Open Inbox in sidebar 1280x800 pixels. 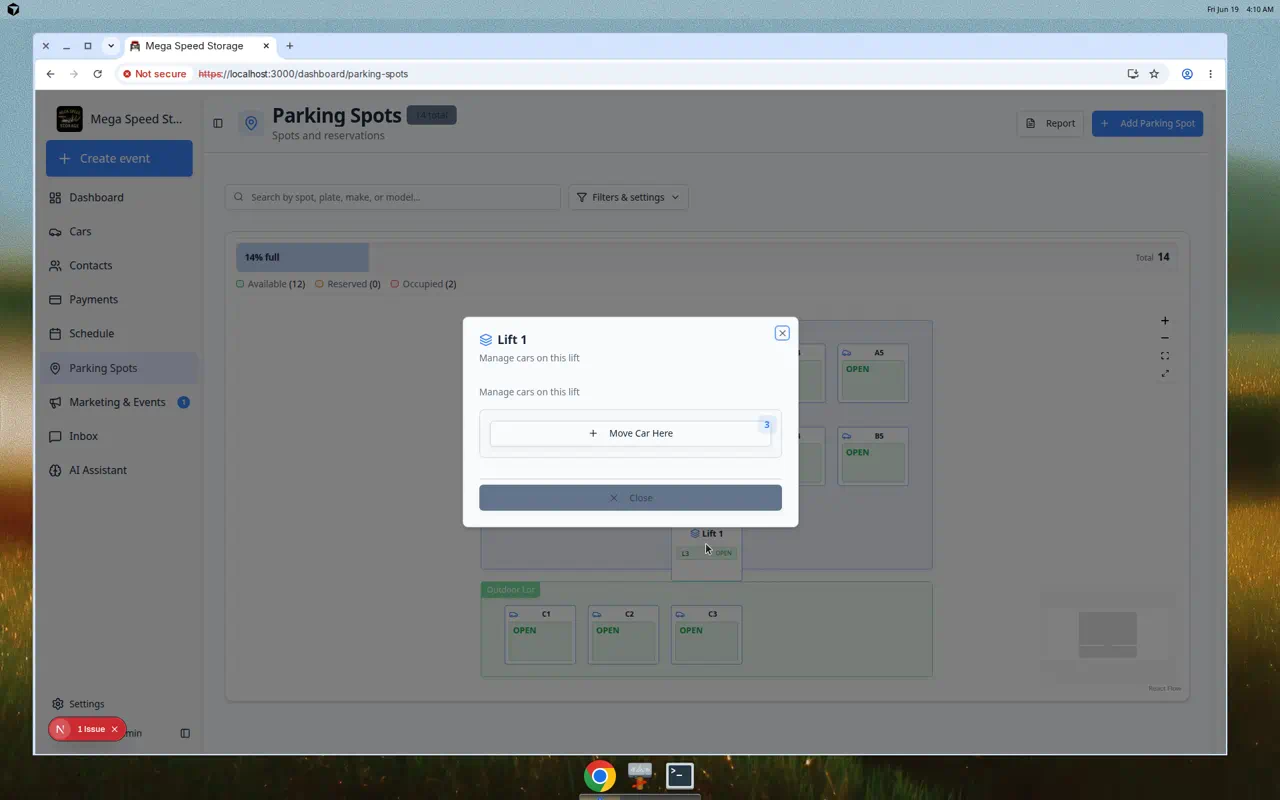click(119, 436)
